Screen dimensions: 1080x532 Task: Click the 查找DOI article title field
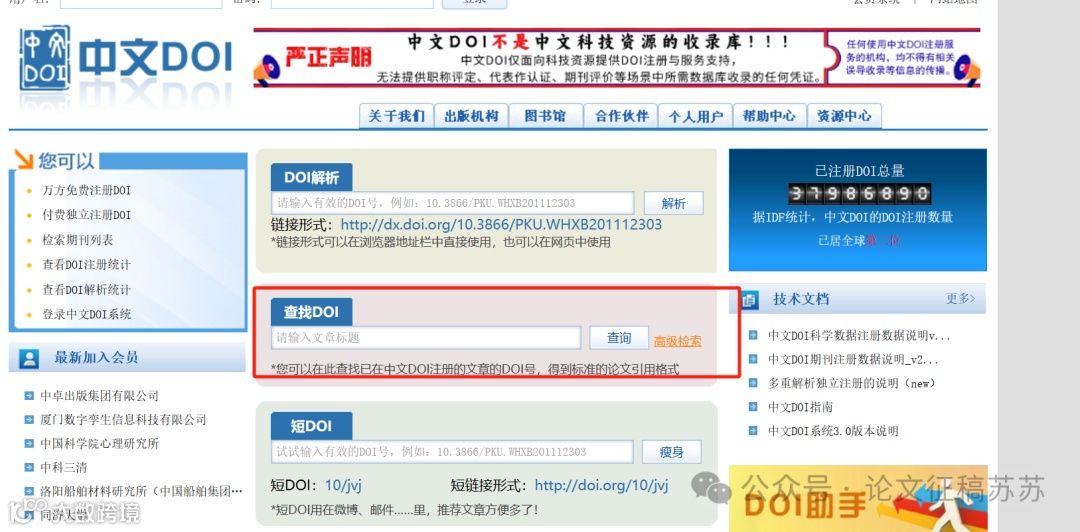[426, 338]
